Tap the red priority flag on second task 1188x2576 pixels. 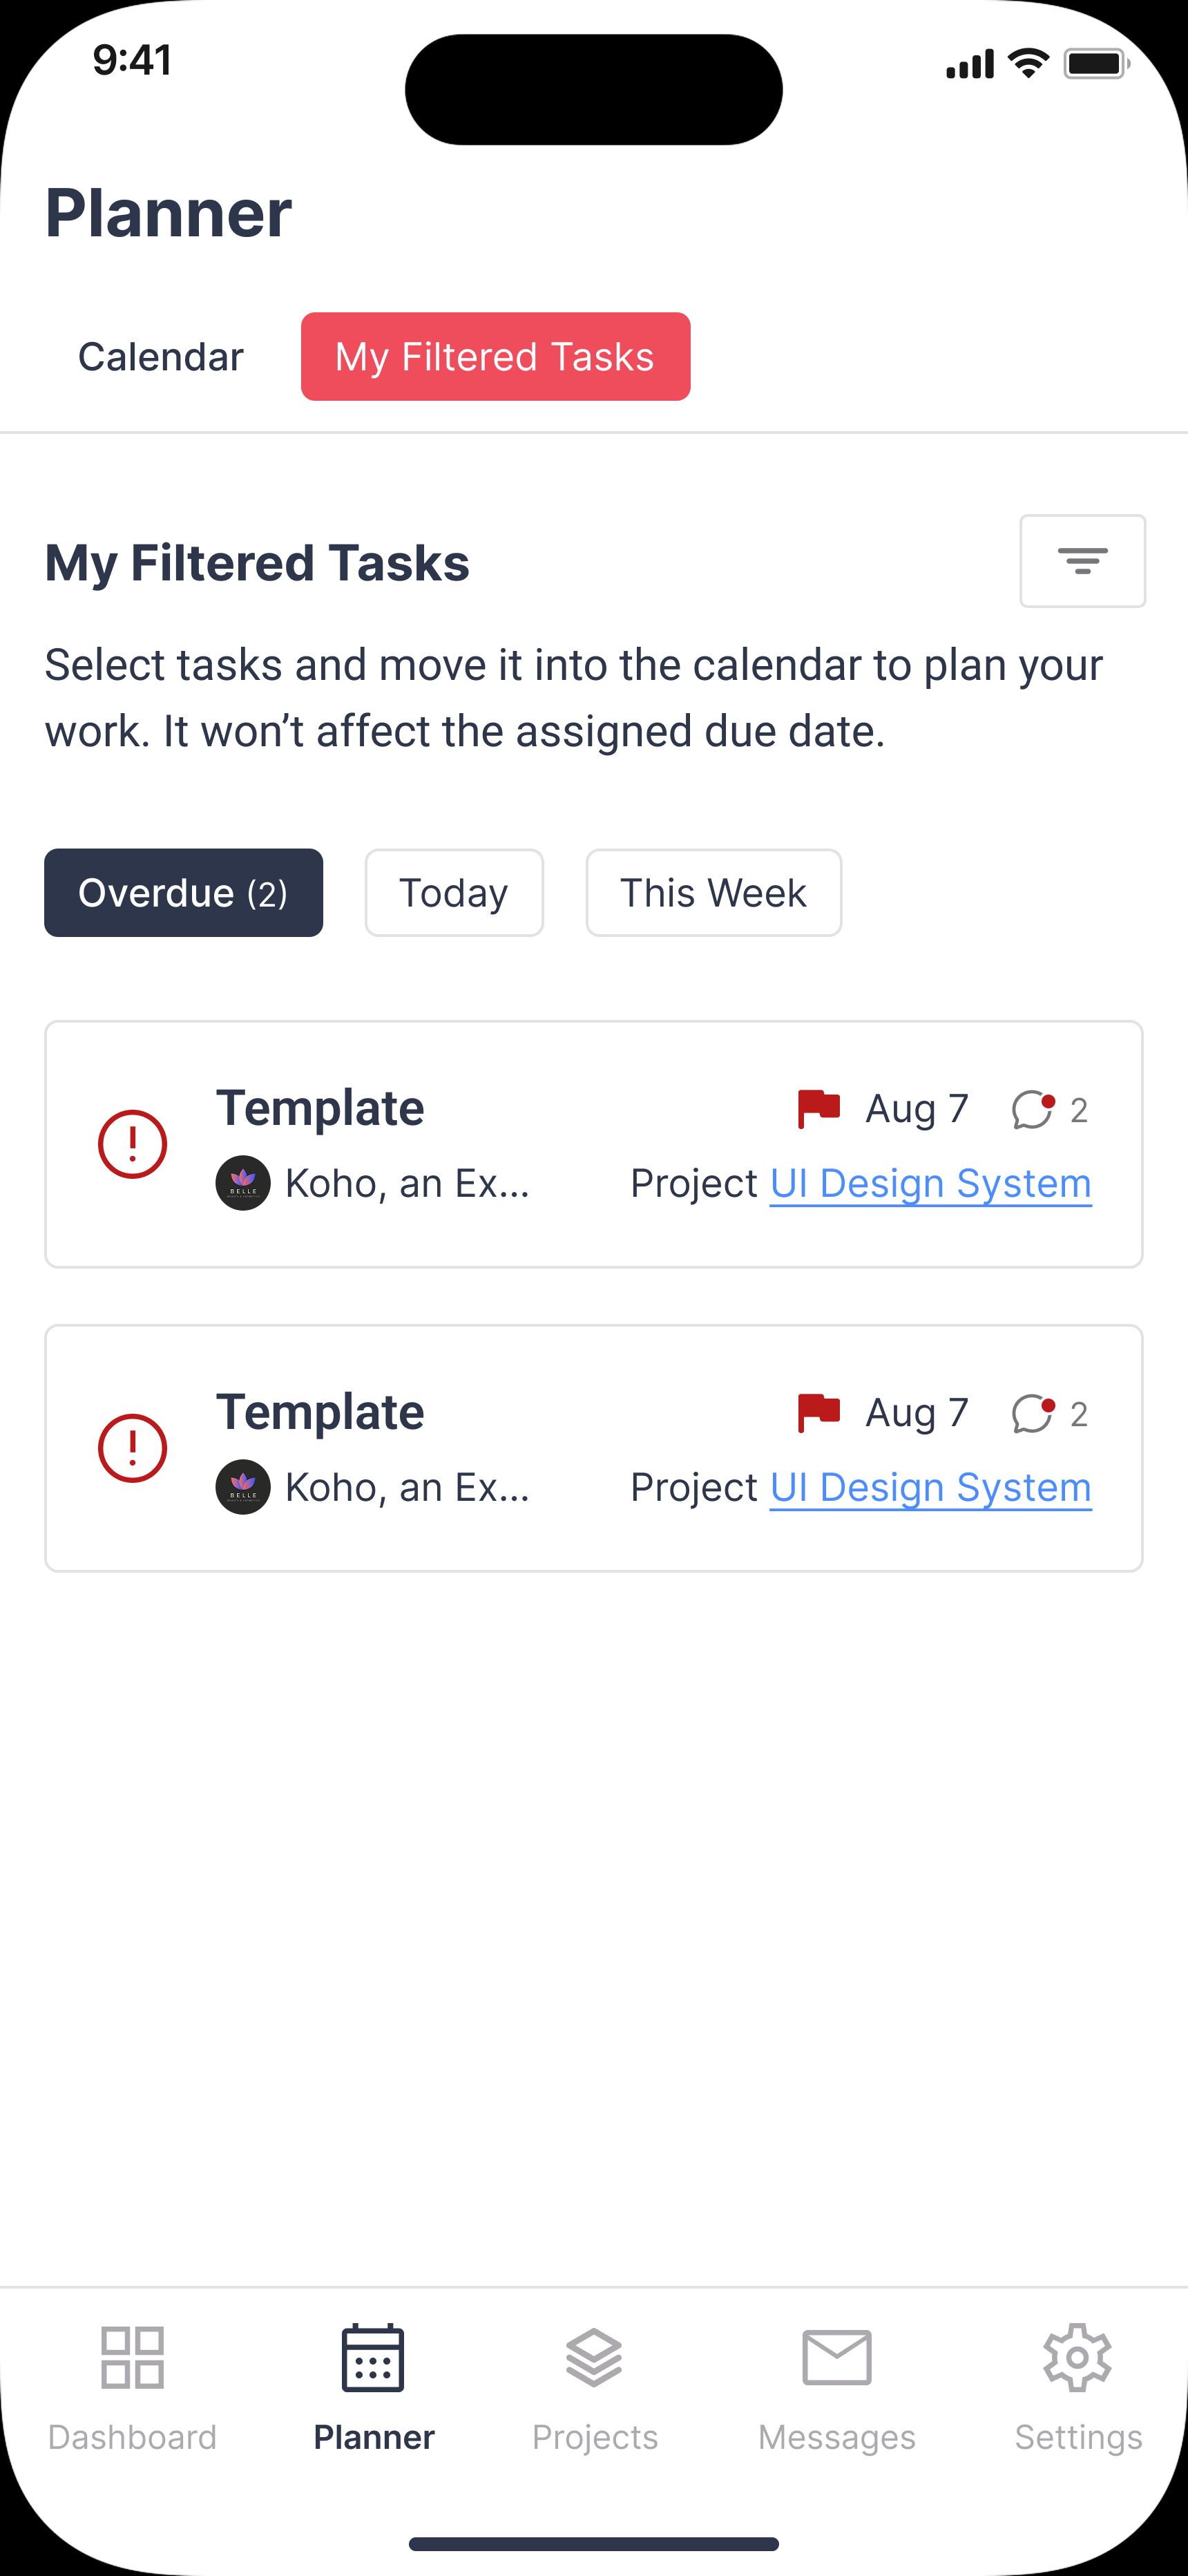(x=818, y=1412)
